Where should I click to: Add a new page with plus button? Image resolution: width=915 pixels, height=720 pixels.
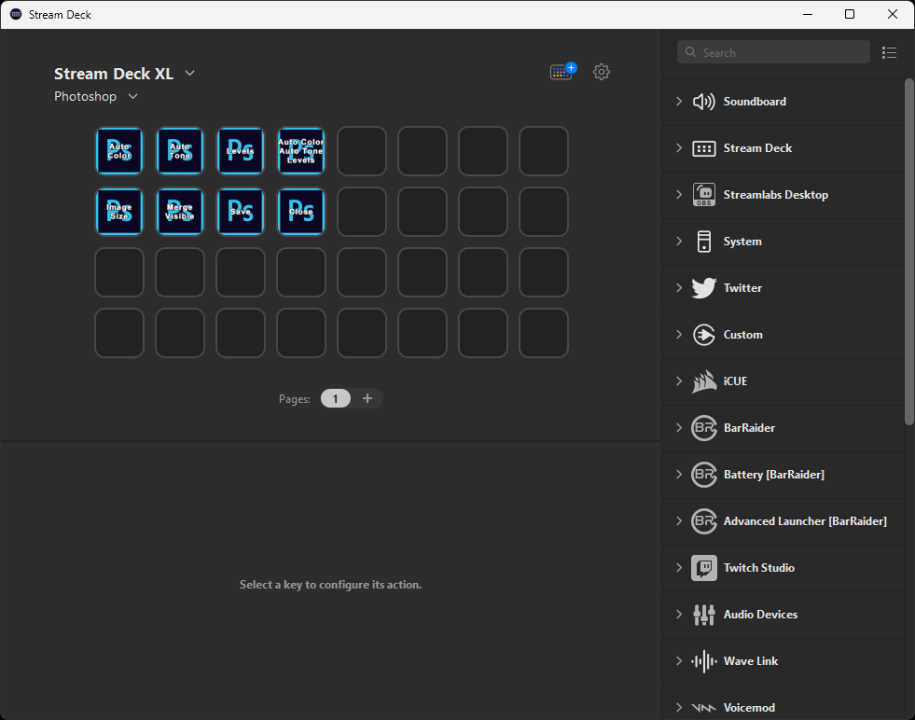coord(367,398)
